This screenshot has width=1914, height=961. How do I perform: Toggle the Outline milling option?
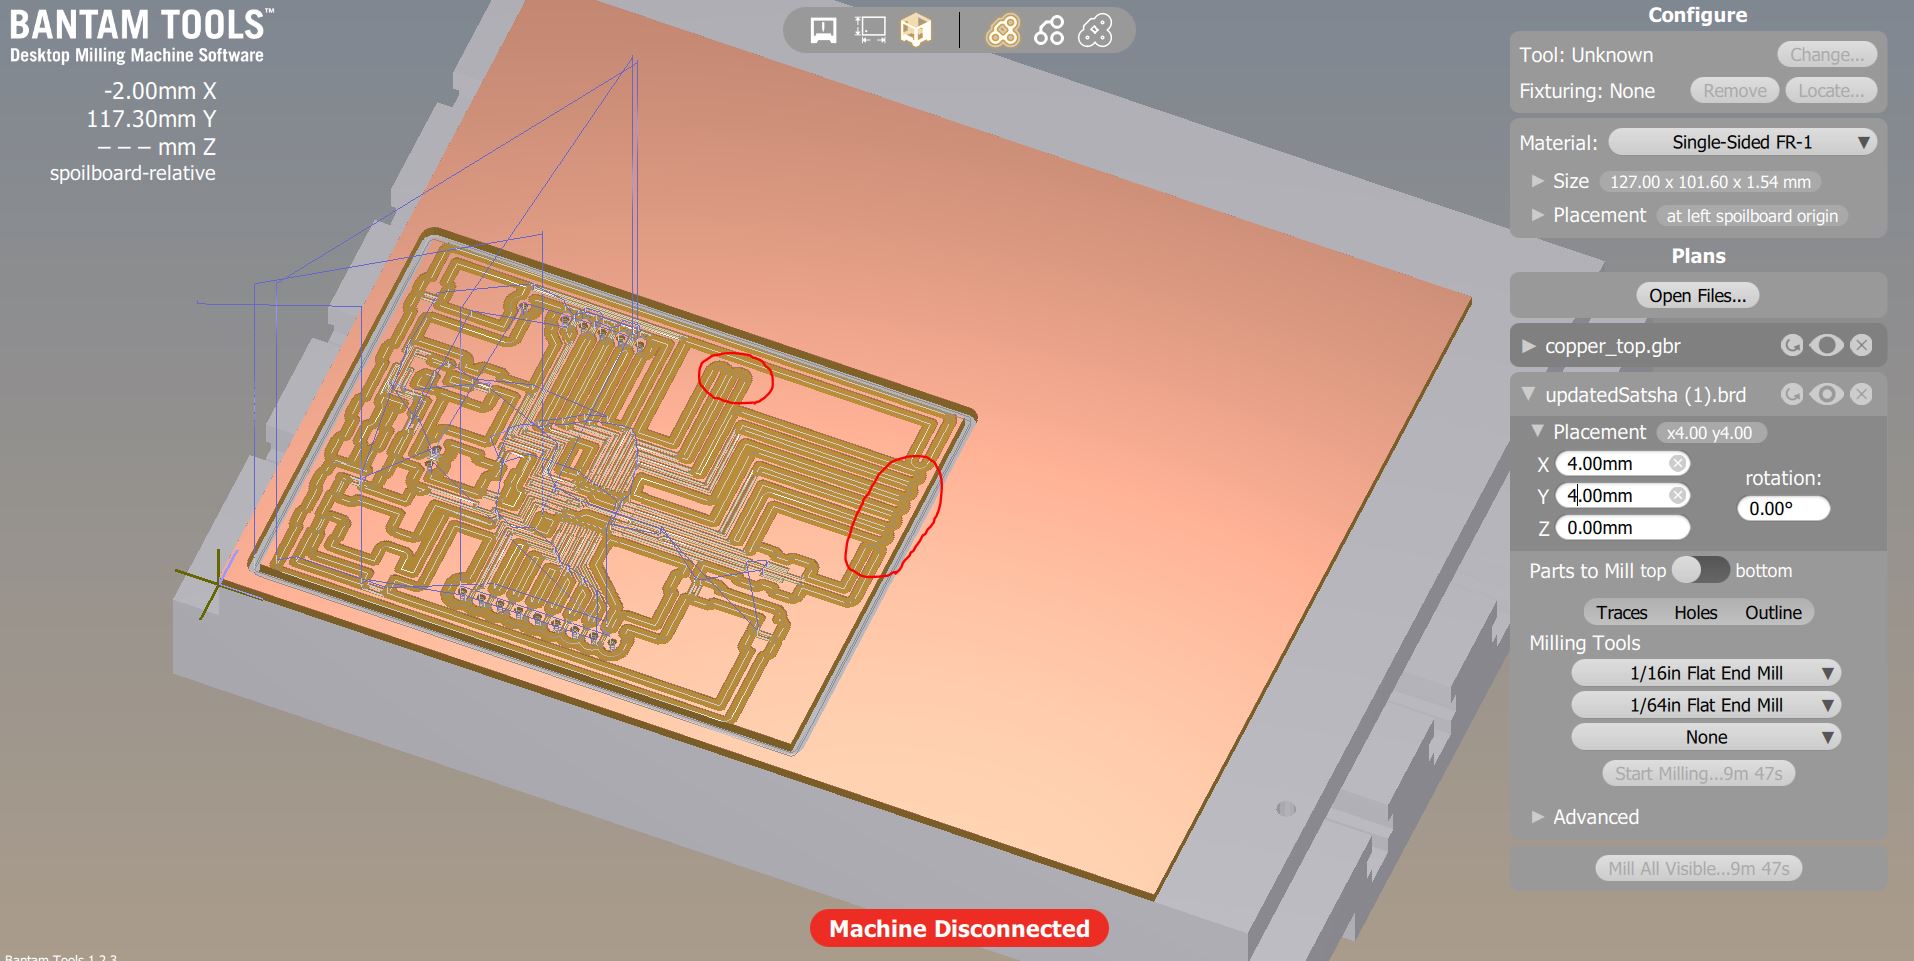click(1773, 612)
